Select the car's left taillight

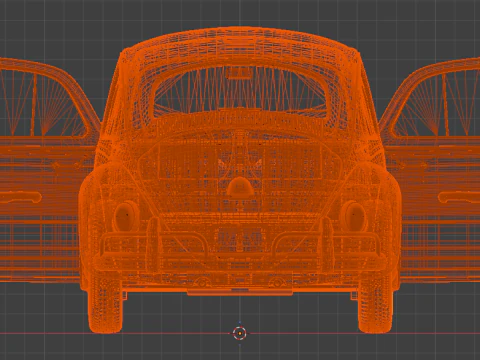[126, 215]
